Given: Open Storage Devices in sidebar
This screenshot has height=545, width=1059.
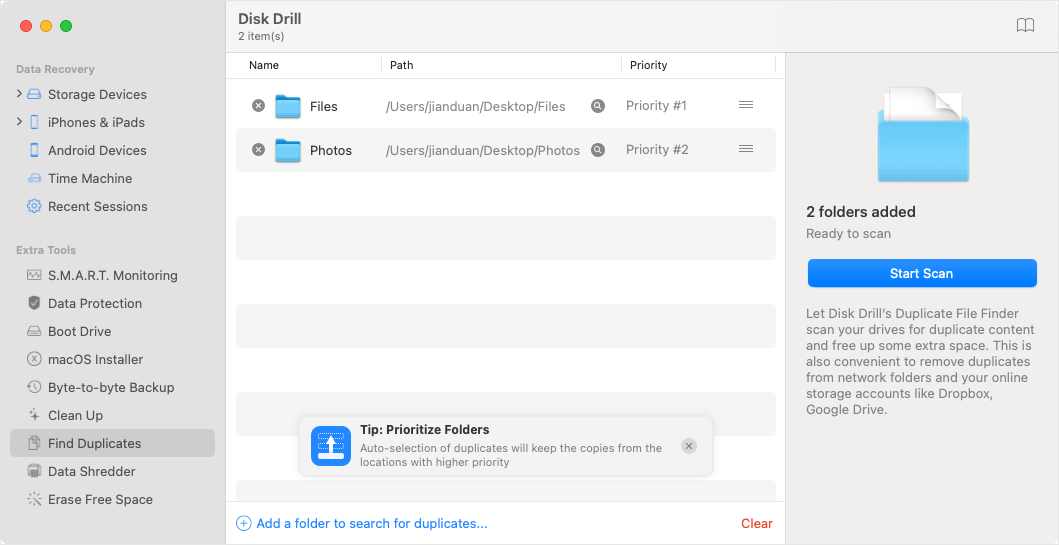Looking at the screenshot, I should [x=97, y=95].
